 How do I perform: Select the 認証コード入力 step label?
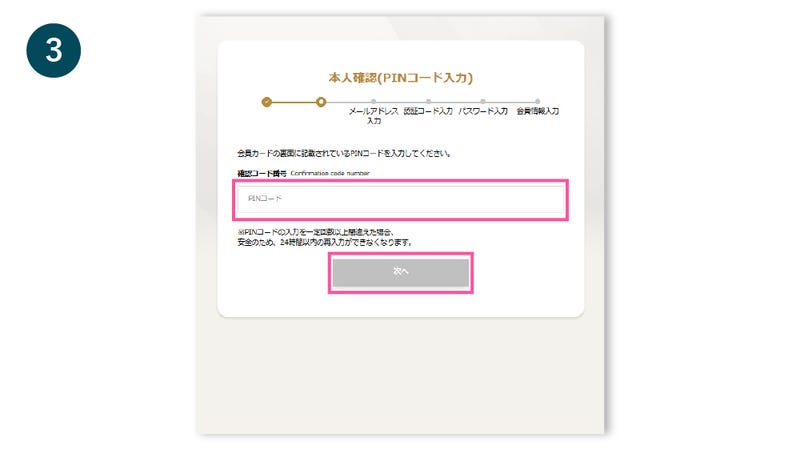[x=428, y=111]
